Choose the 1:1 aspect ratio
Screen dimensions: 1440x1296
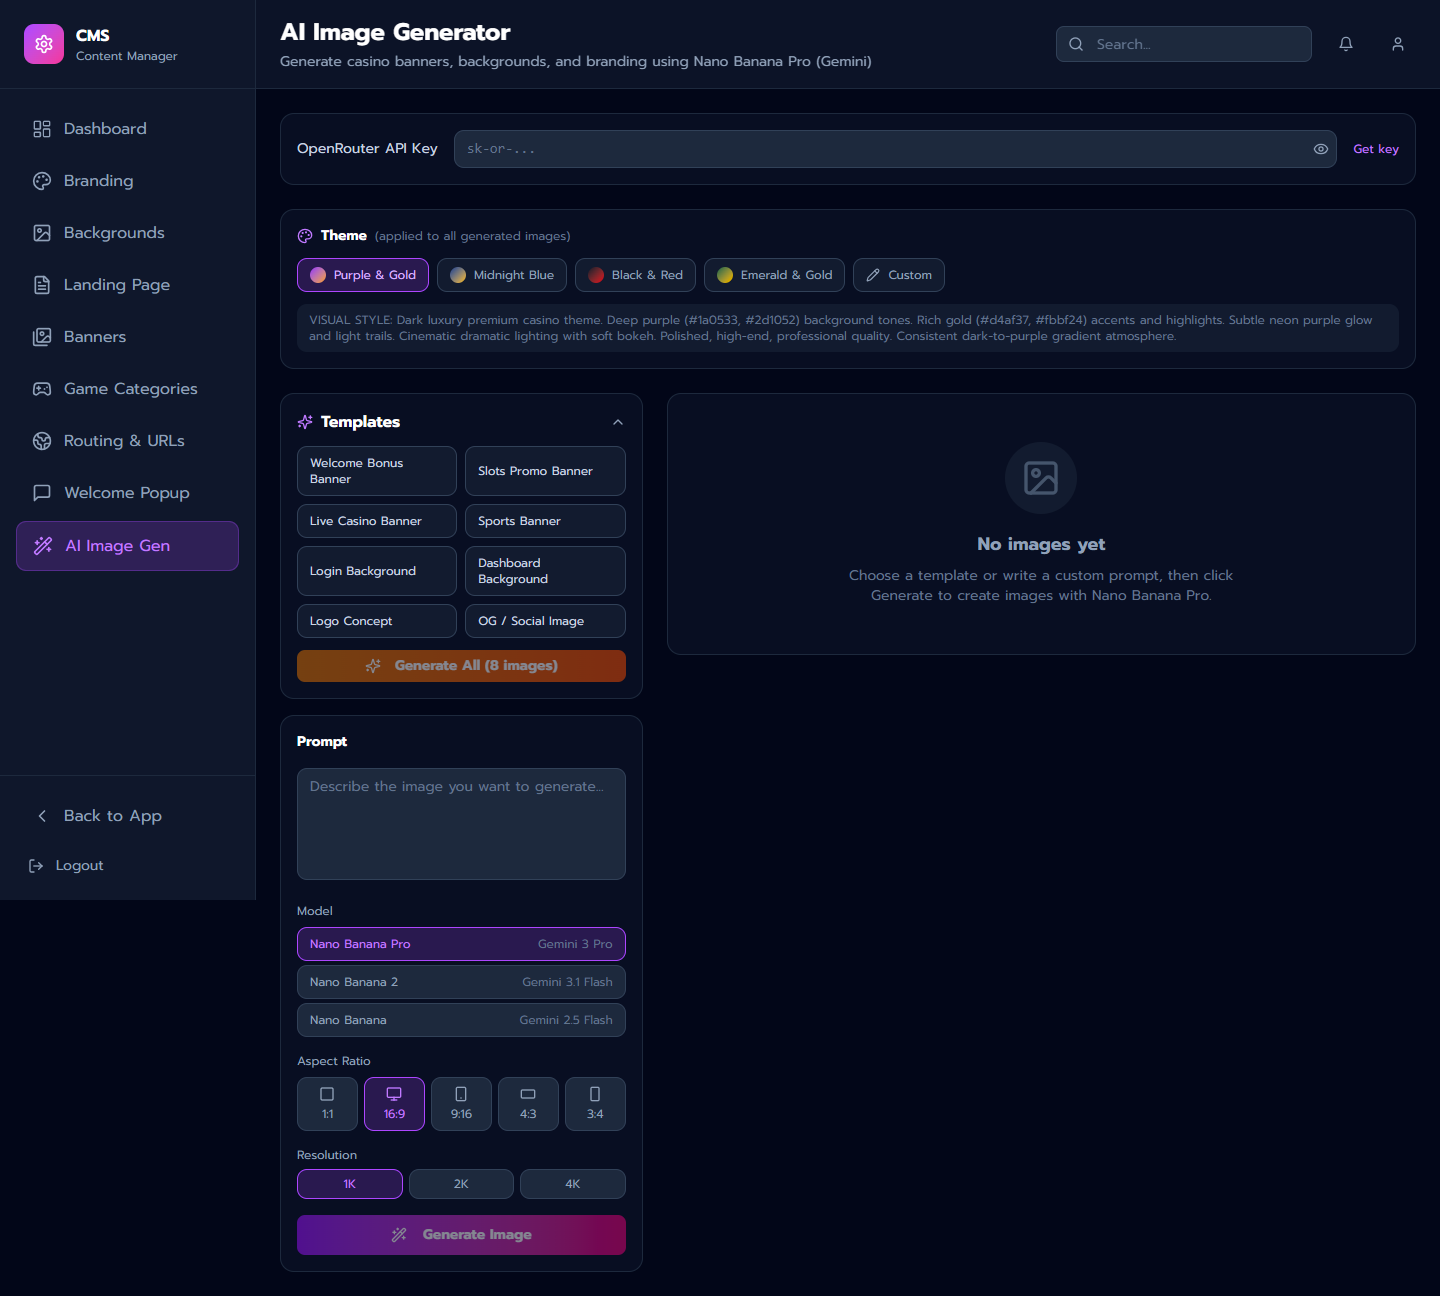327,1104
